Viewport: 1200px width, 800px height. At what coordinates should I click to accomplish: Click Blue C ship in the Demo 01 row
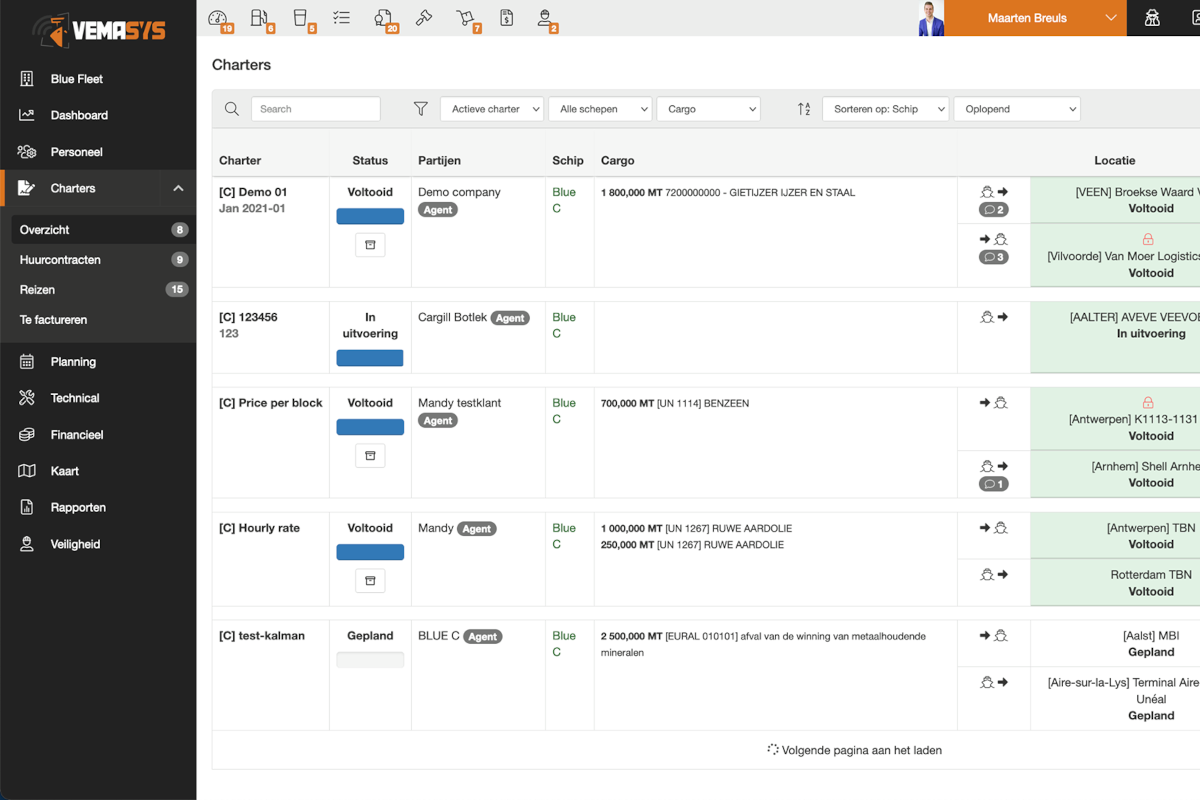[564, 200]
